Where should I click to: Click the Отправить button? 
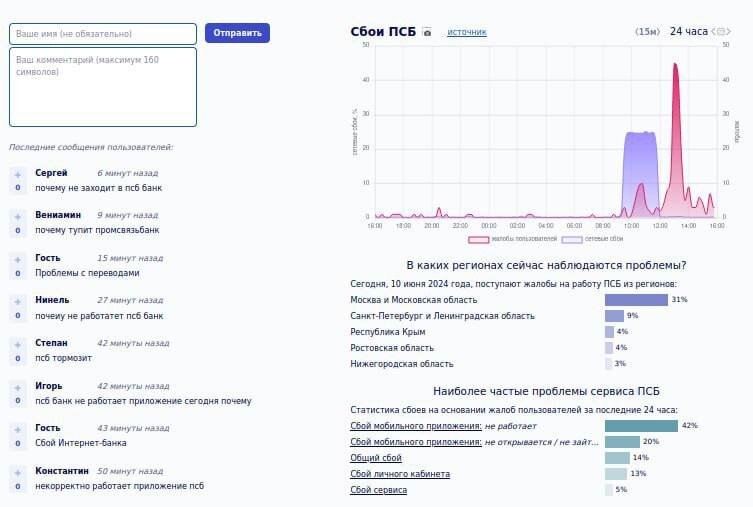coord(237,33)
